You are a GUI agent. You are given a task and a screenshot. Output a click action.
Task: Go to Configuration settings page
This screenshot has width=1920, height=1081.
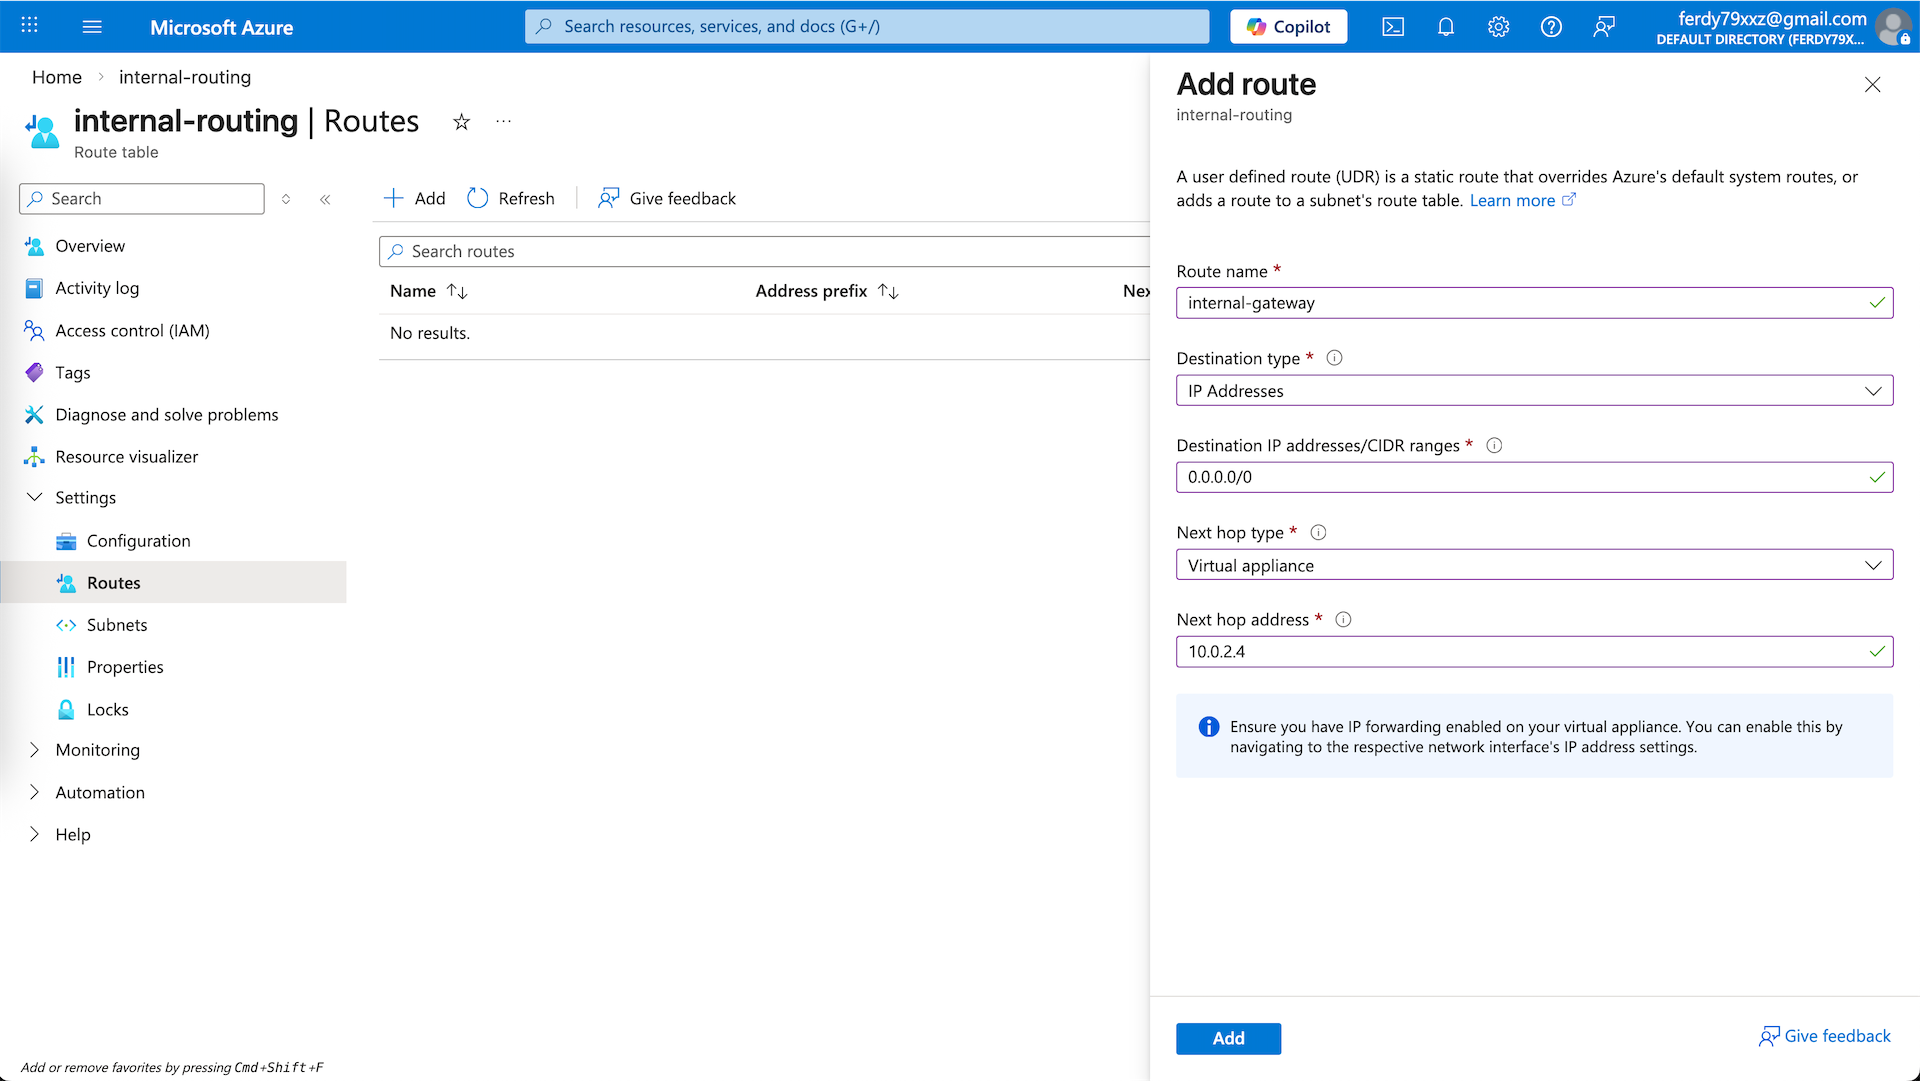point(138,541)
